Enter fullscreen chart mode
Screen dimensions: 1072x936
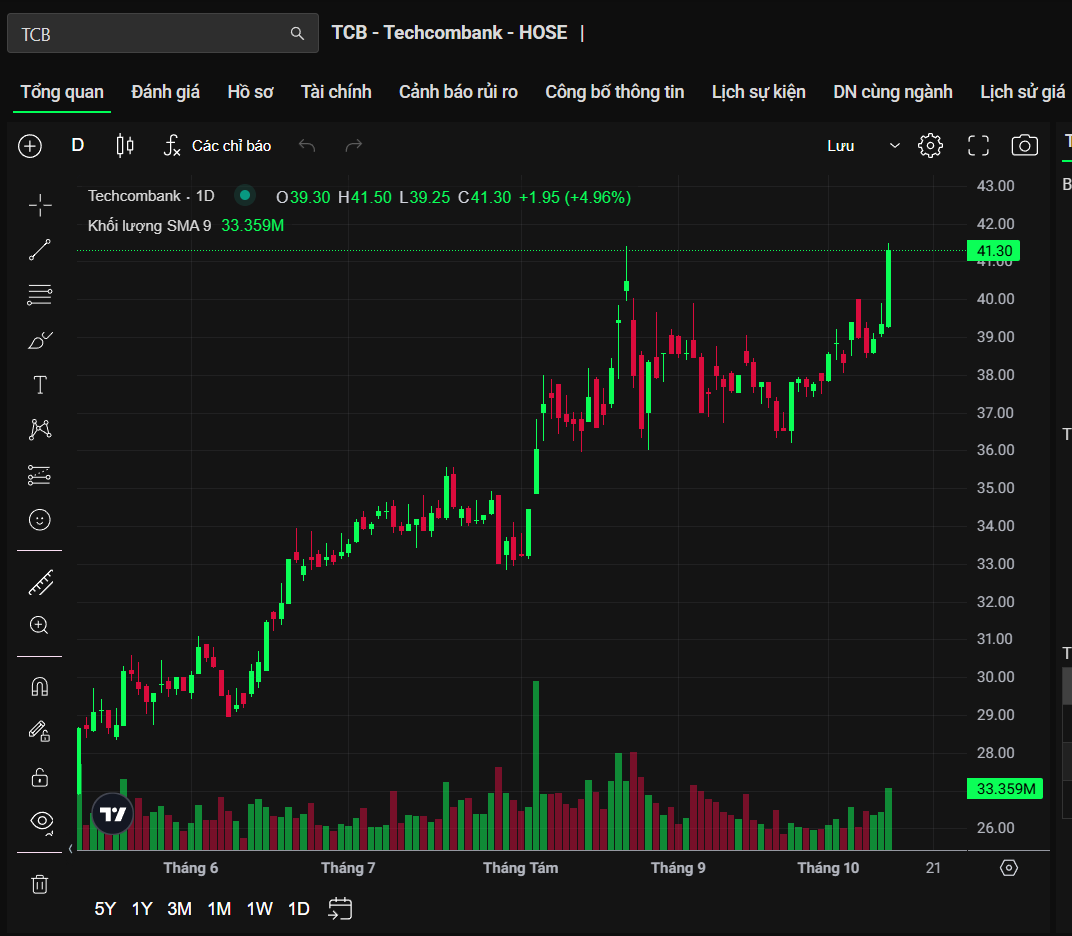(978, 146)
